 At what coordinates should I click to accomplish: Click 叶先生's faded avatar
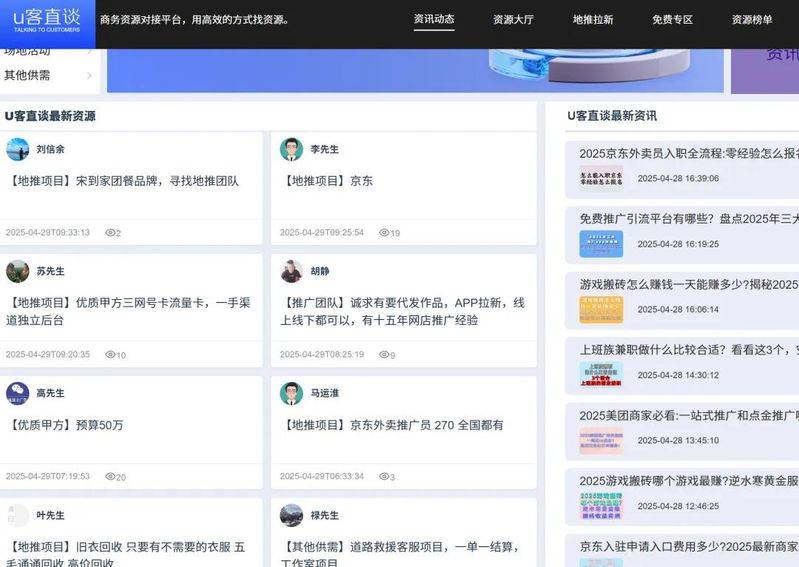click(17, 515)
